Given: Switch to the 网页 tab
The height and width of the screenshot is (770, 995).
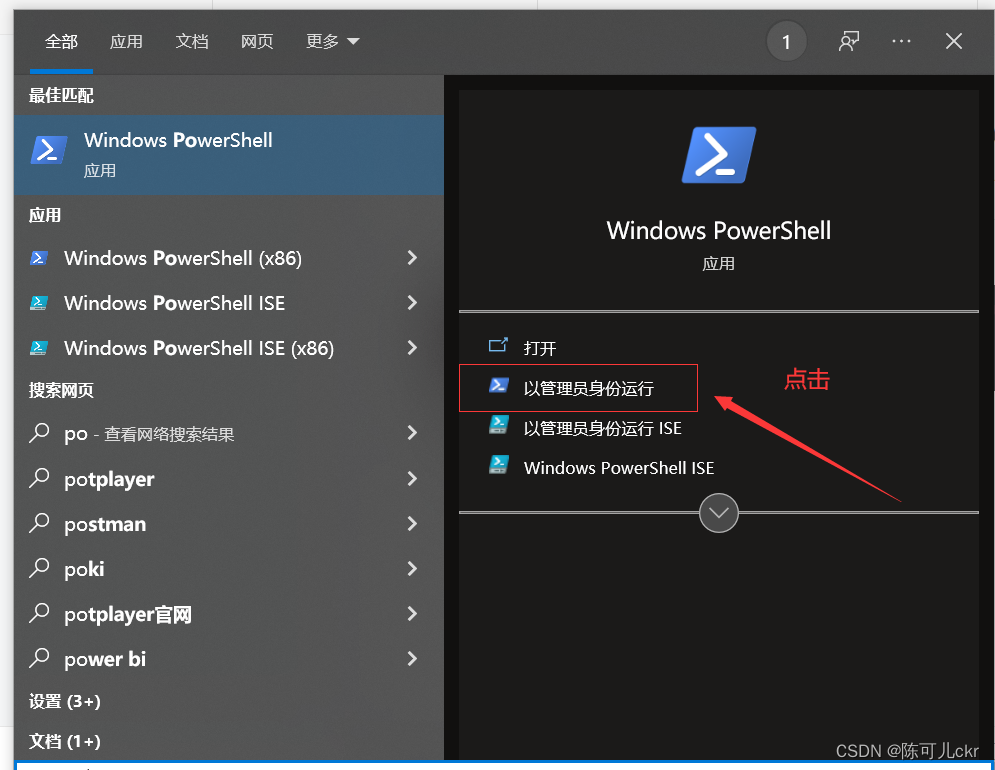Looking at the screenshot, I should click(256, 41).
